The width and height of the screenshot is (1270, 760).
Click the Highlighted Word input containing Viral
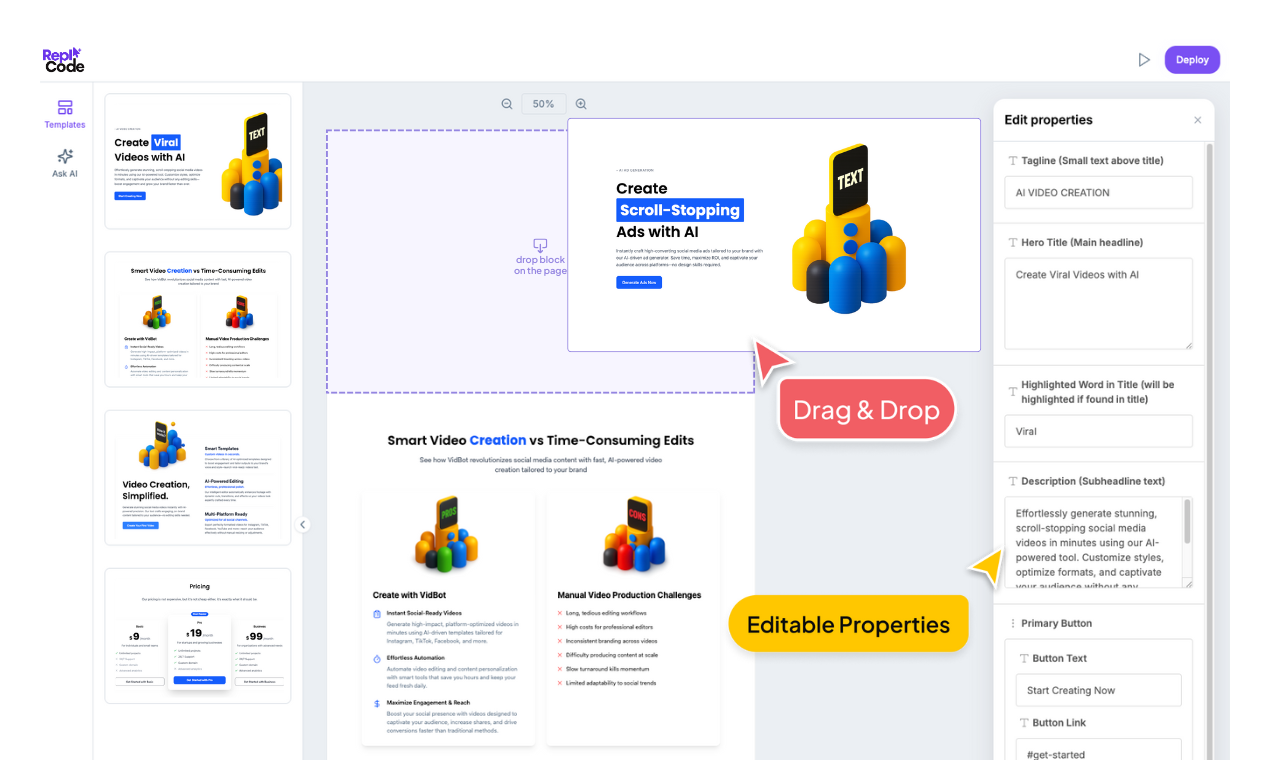[1098, 431]
